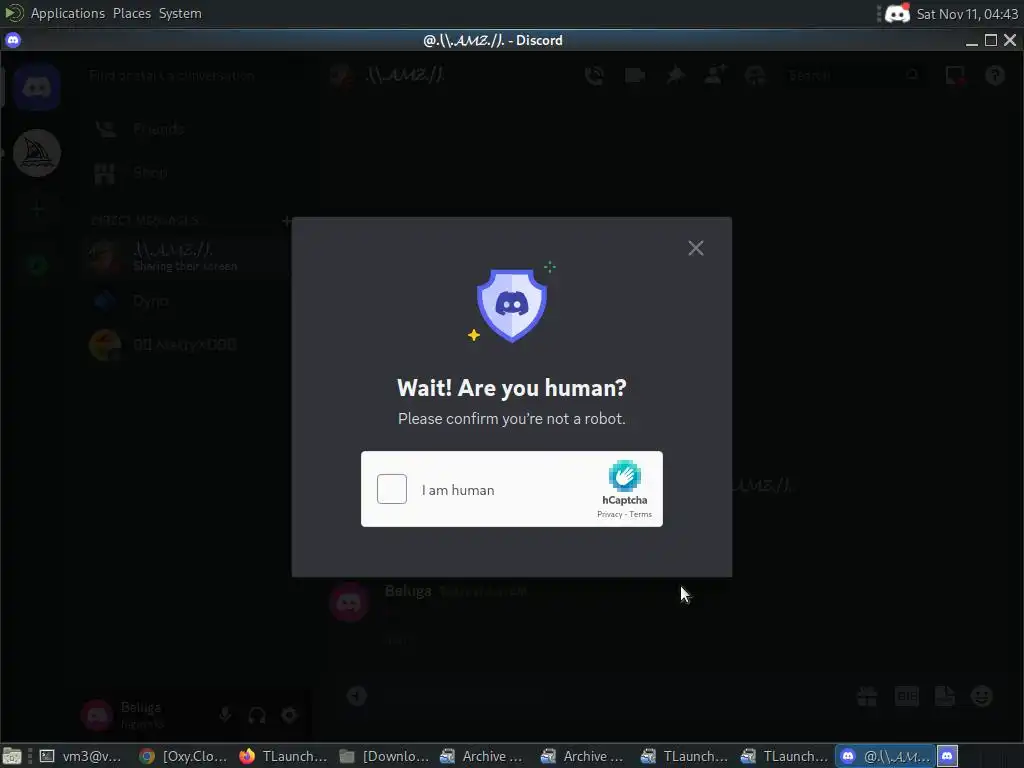Viewport: 1024px width, 768px height.
Task: Add friends to DM icon
Action: (x=715, y=75)
